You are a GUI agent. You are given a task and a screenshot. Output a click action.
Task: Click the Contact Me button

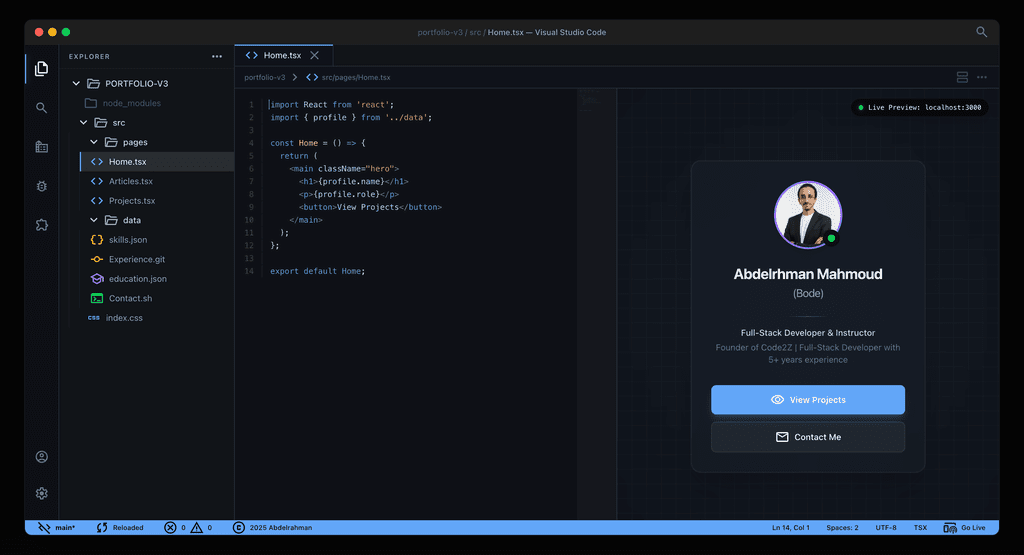pyautogui.click(x=807, y=437)
